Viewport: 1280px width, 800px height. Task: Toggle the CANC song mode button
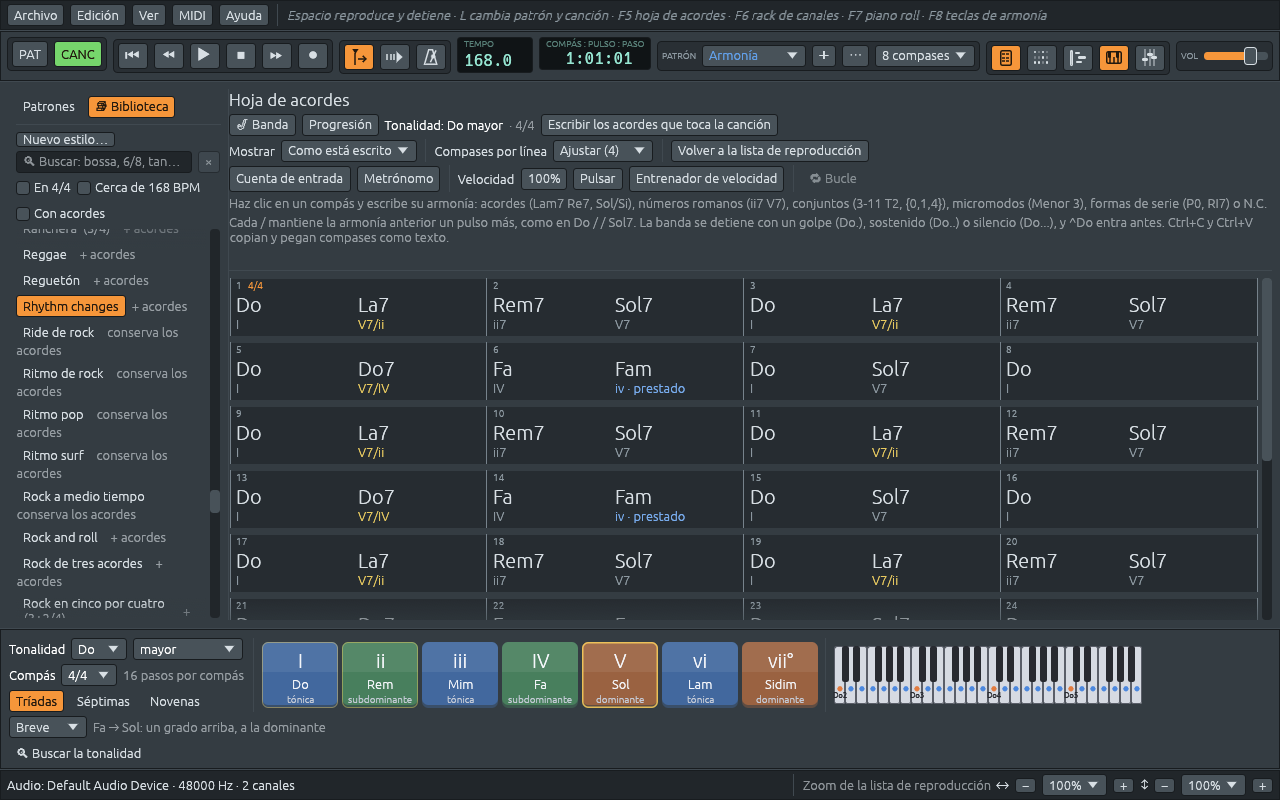[x=78, y=55]
